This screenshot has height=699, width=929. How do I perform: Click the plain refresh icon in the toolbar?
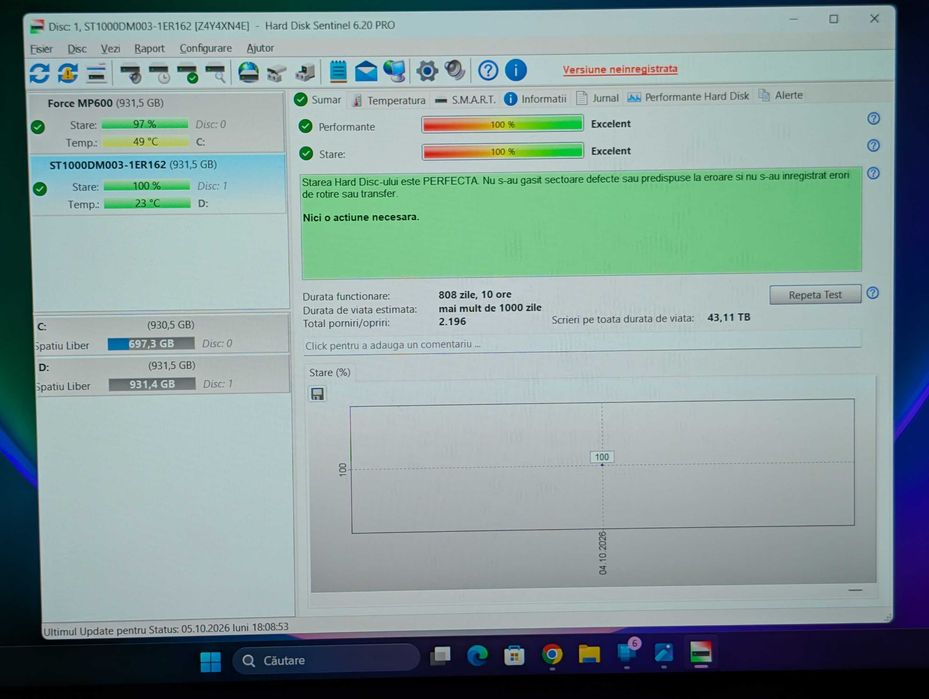[39, 73]
